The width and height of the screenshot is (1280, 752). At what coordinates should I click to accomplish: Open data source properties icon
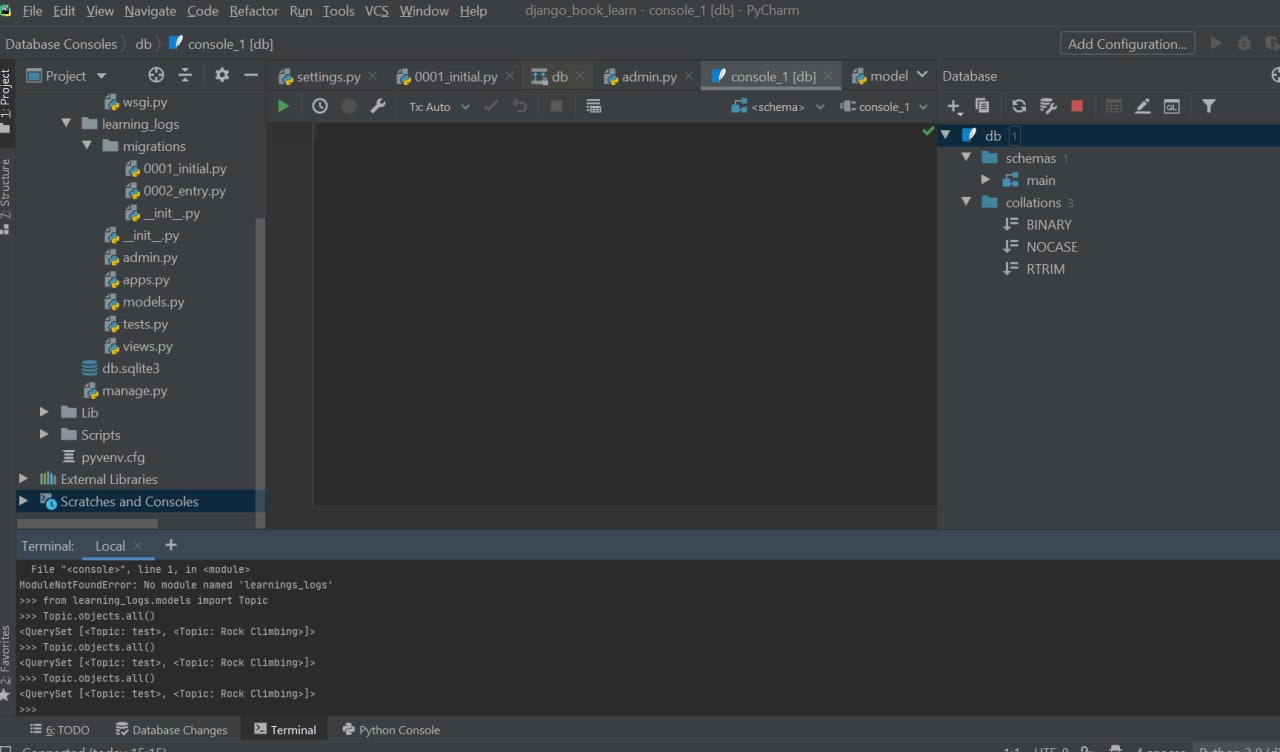(x=1048, y=106)
